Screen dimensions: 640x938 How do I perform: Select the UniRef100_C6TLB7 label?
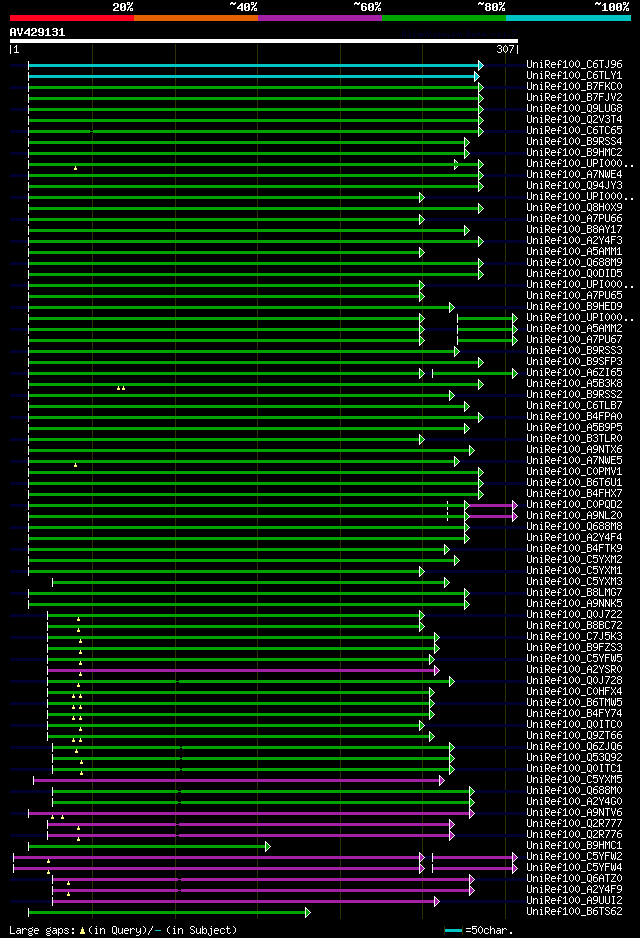(574, 405)
